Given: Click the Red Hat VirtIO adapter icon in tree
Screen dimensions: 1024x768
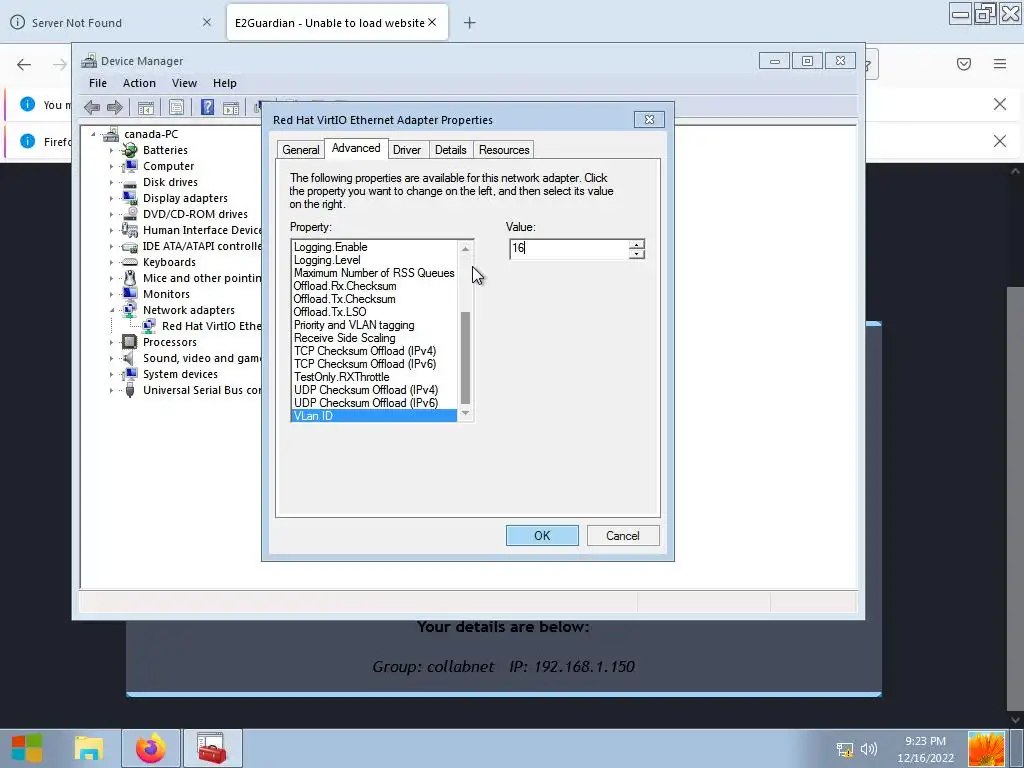Looking at the screenshot, I should 149,326.
